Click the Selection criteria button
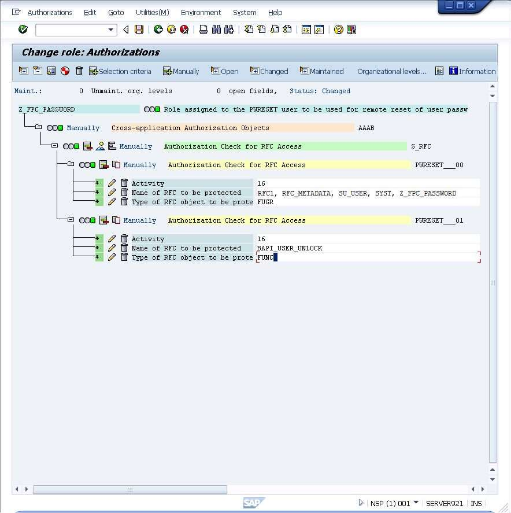511x513 pixels. (120, 71)
